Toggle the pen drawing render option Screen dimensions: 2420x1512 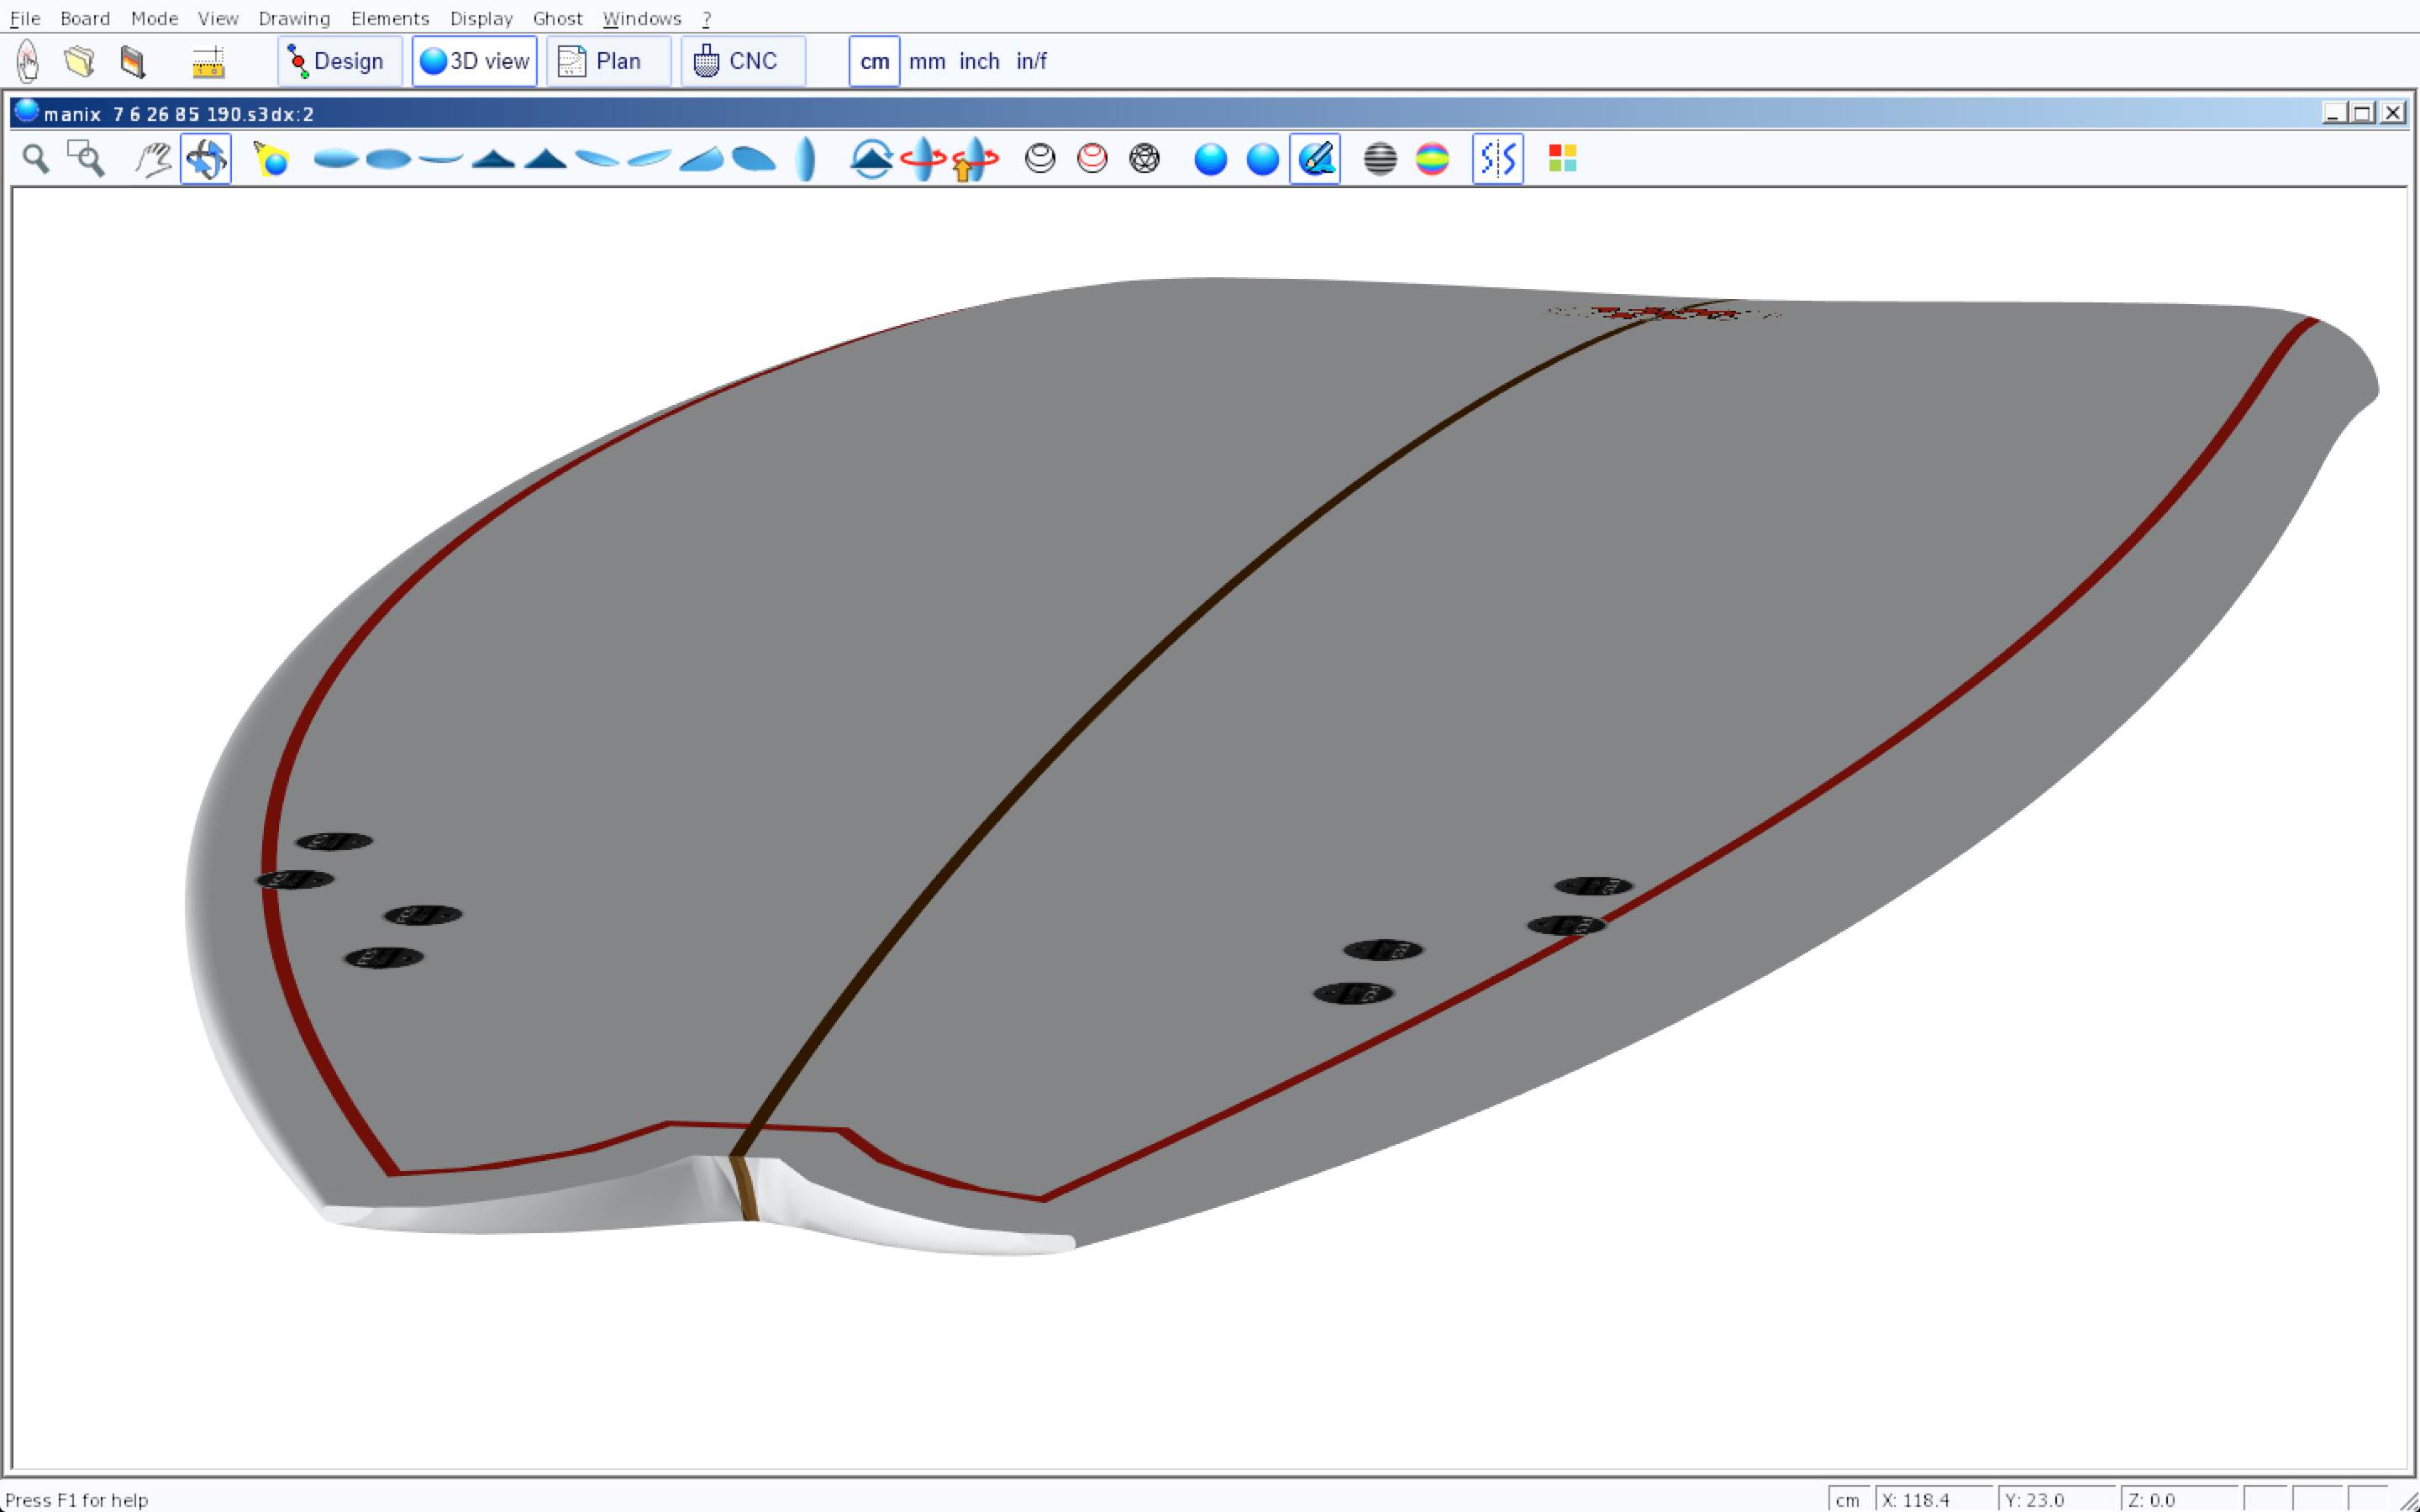[x=1315, y=159]
